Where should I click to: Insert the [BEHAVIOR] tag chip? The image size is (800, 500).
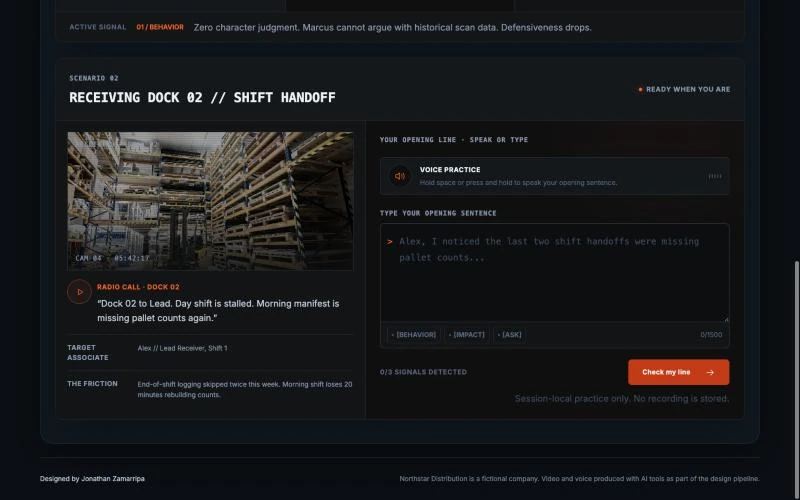414,335
